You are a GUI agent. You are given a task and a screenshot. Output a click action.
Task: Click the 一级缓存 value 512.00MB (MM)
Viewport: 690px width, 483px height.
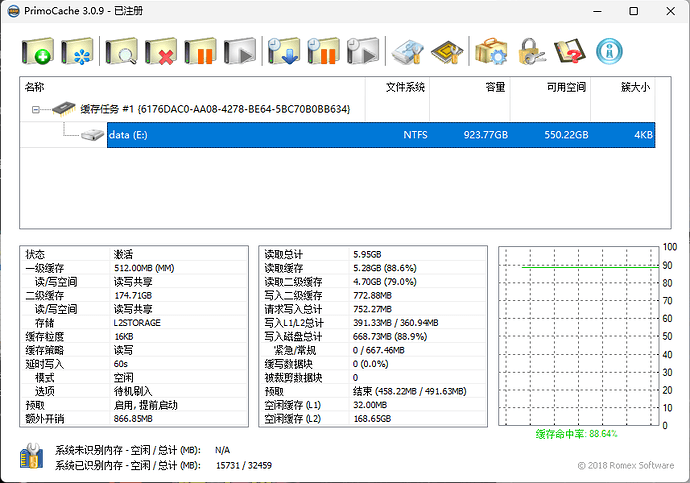coord(144,268)
